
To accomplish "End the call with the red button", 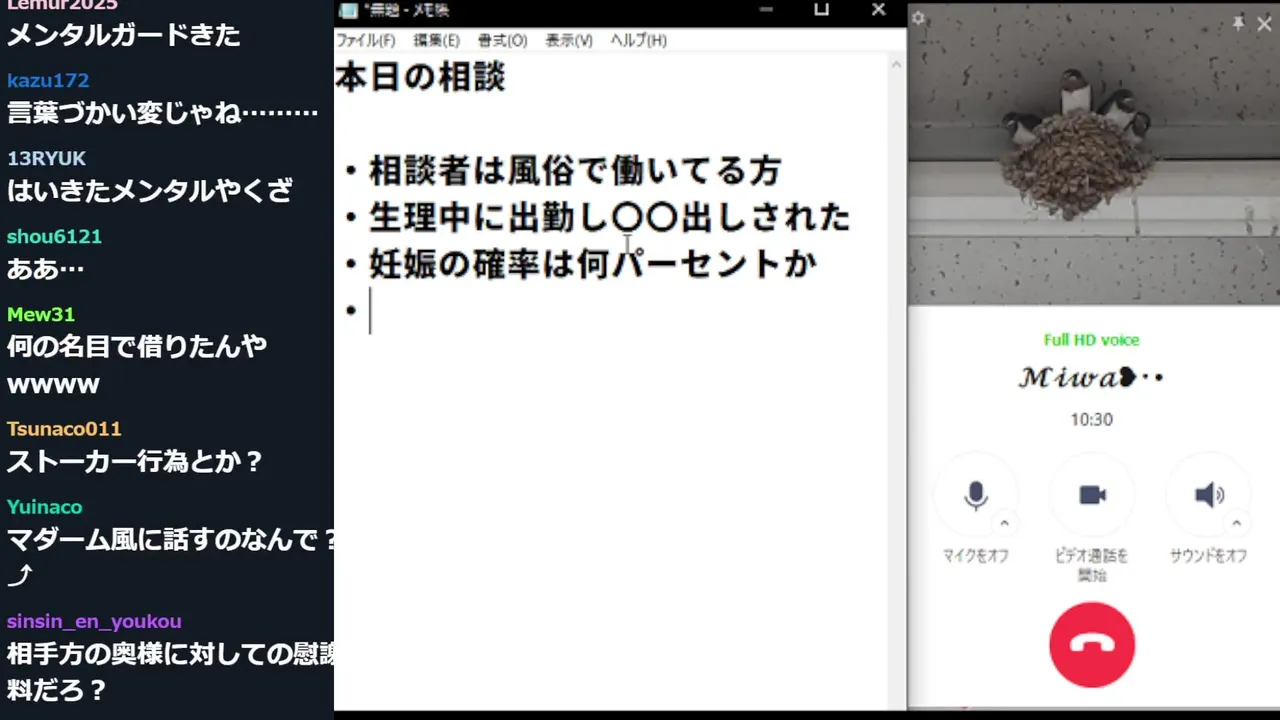I will tap(1092, 645).
